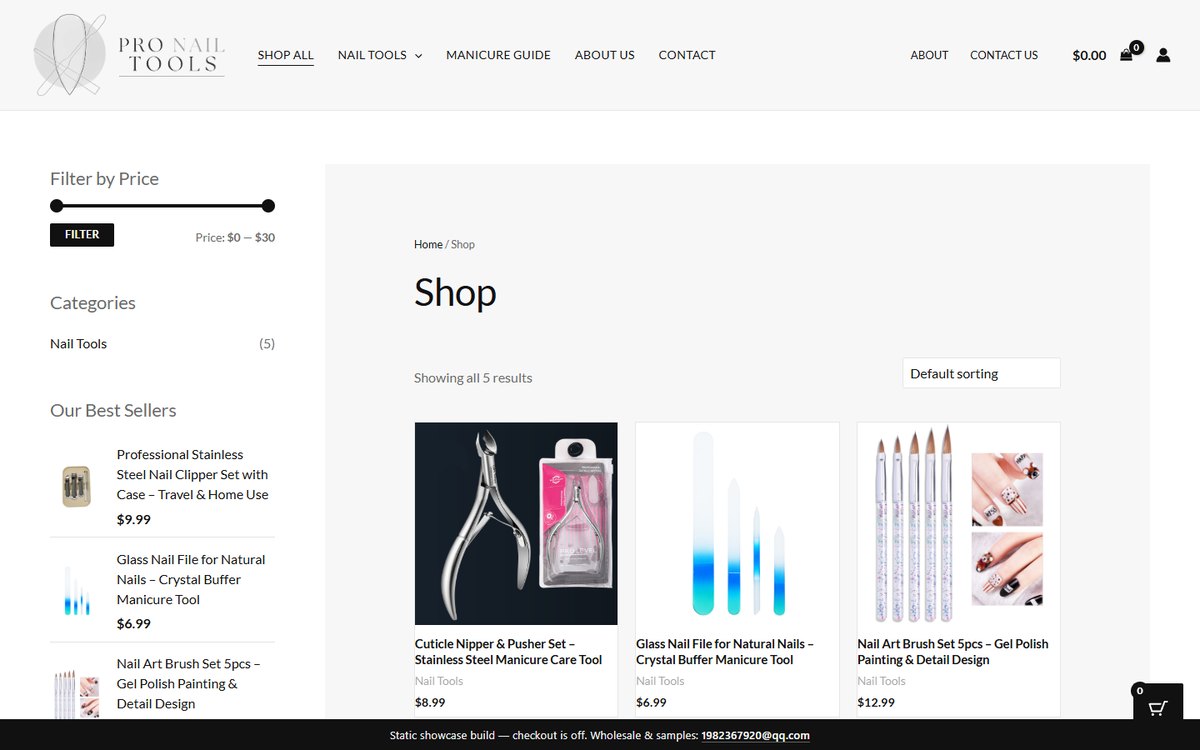Open the user account icon
The image size is (1200, 750).
[1163, 55]
